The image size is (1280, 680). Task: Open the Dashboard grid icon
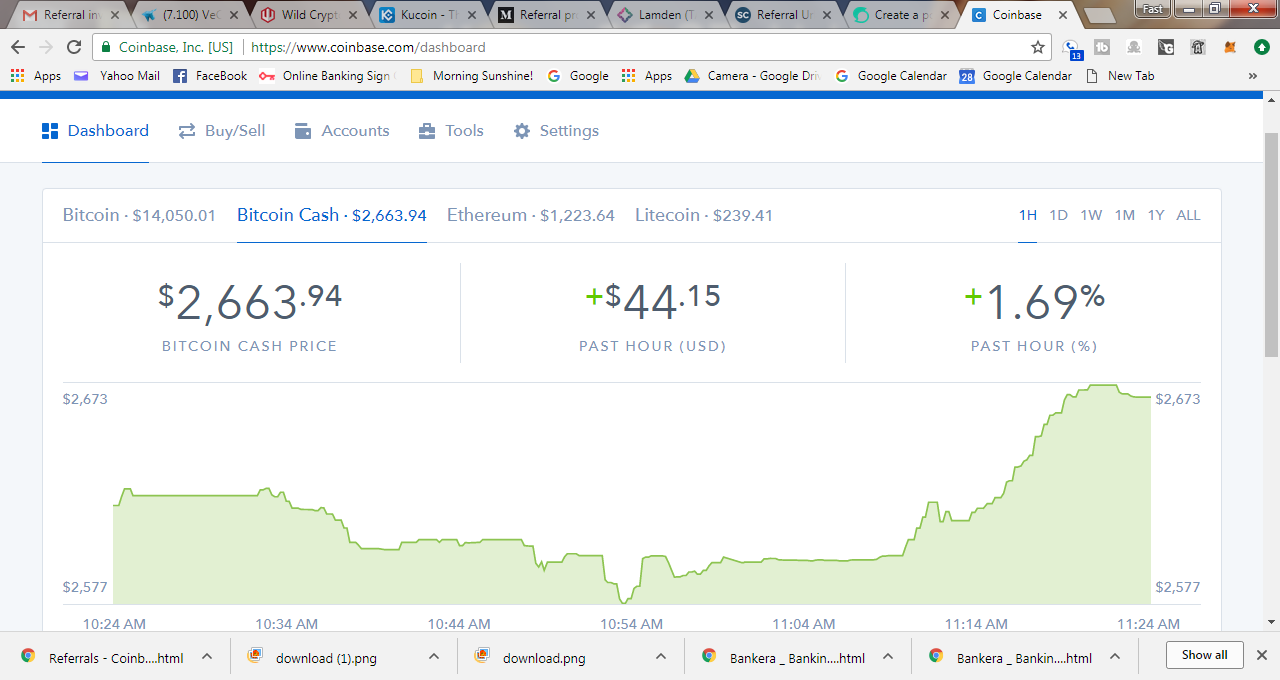[50, 131]
